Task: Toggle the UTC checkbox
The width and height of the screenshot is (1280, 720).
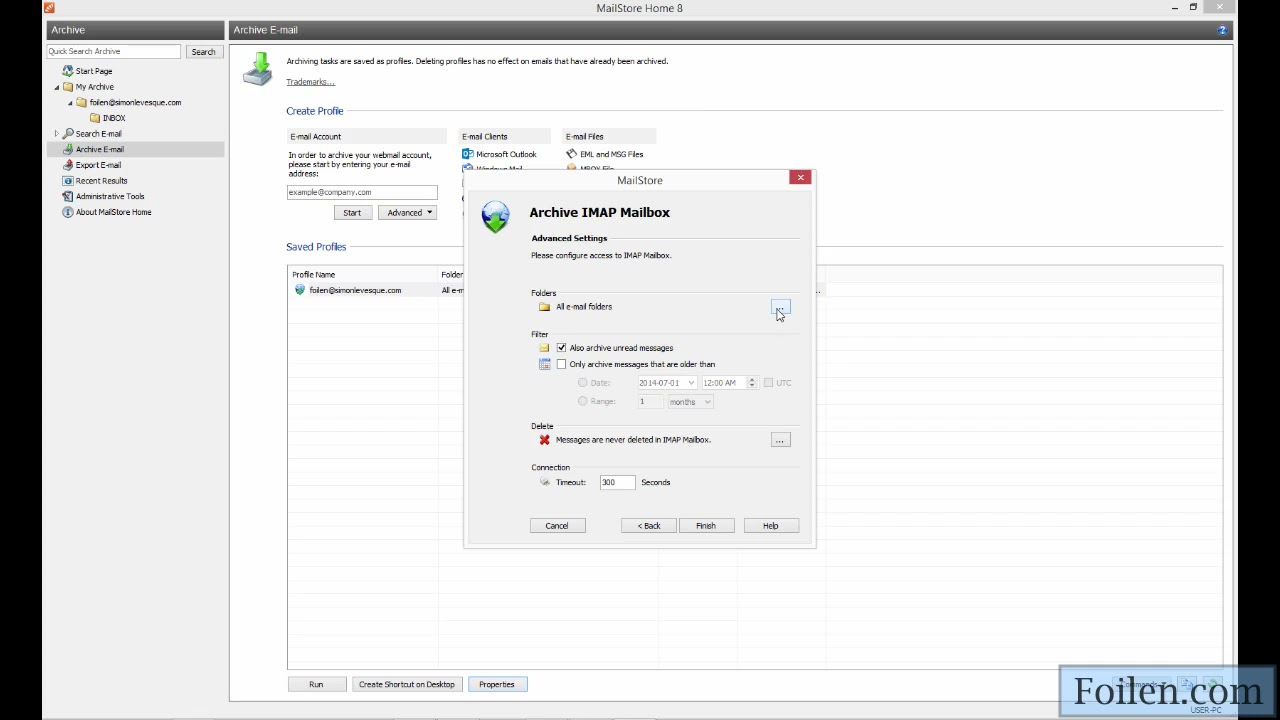Action: click(x=768, y=383)
